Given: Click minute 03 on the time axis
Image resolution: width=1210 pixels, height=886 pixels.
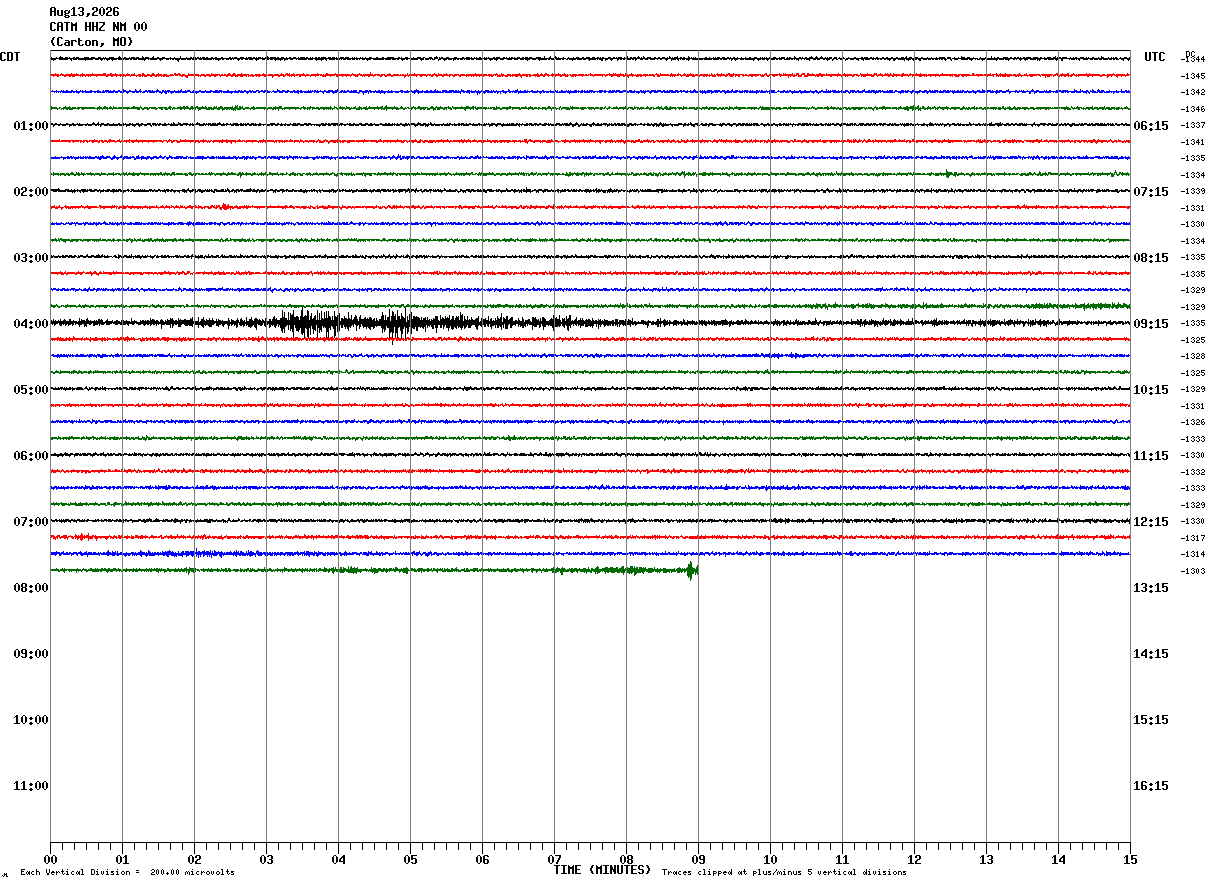Looking at the screenshot, I should pyautogui.click(x=266, y=859).
